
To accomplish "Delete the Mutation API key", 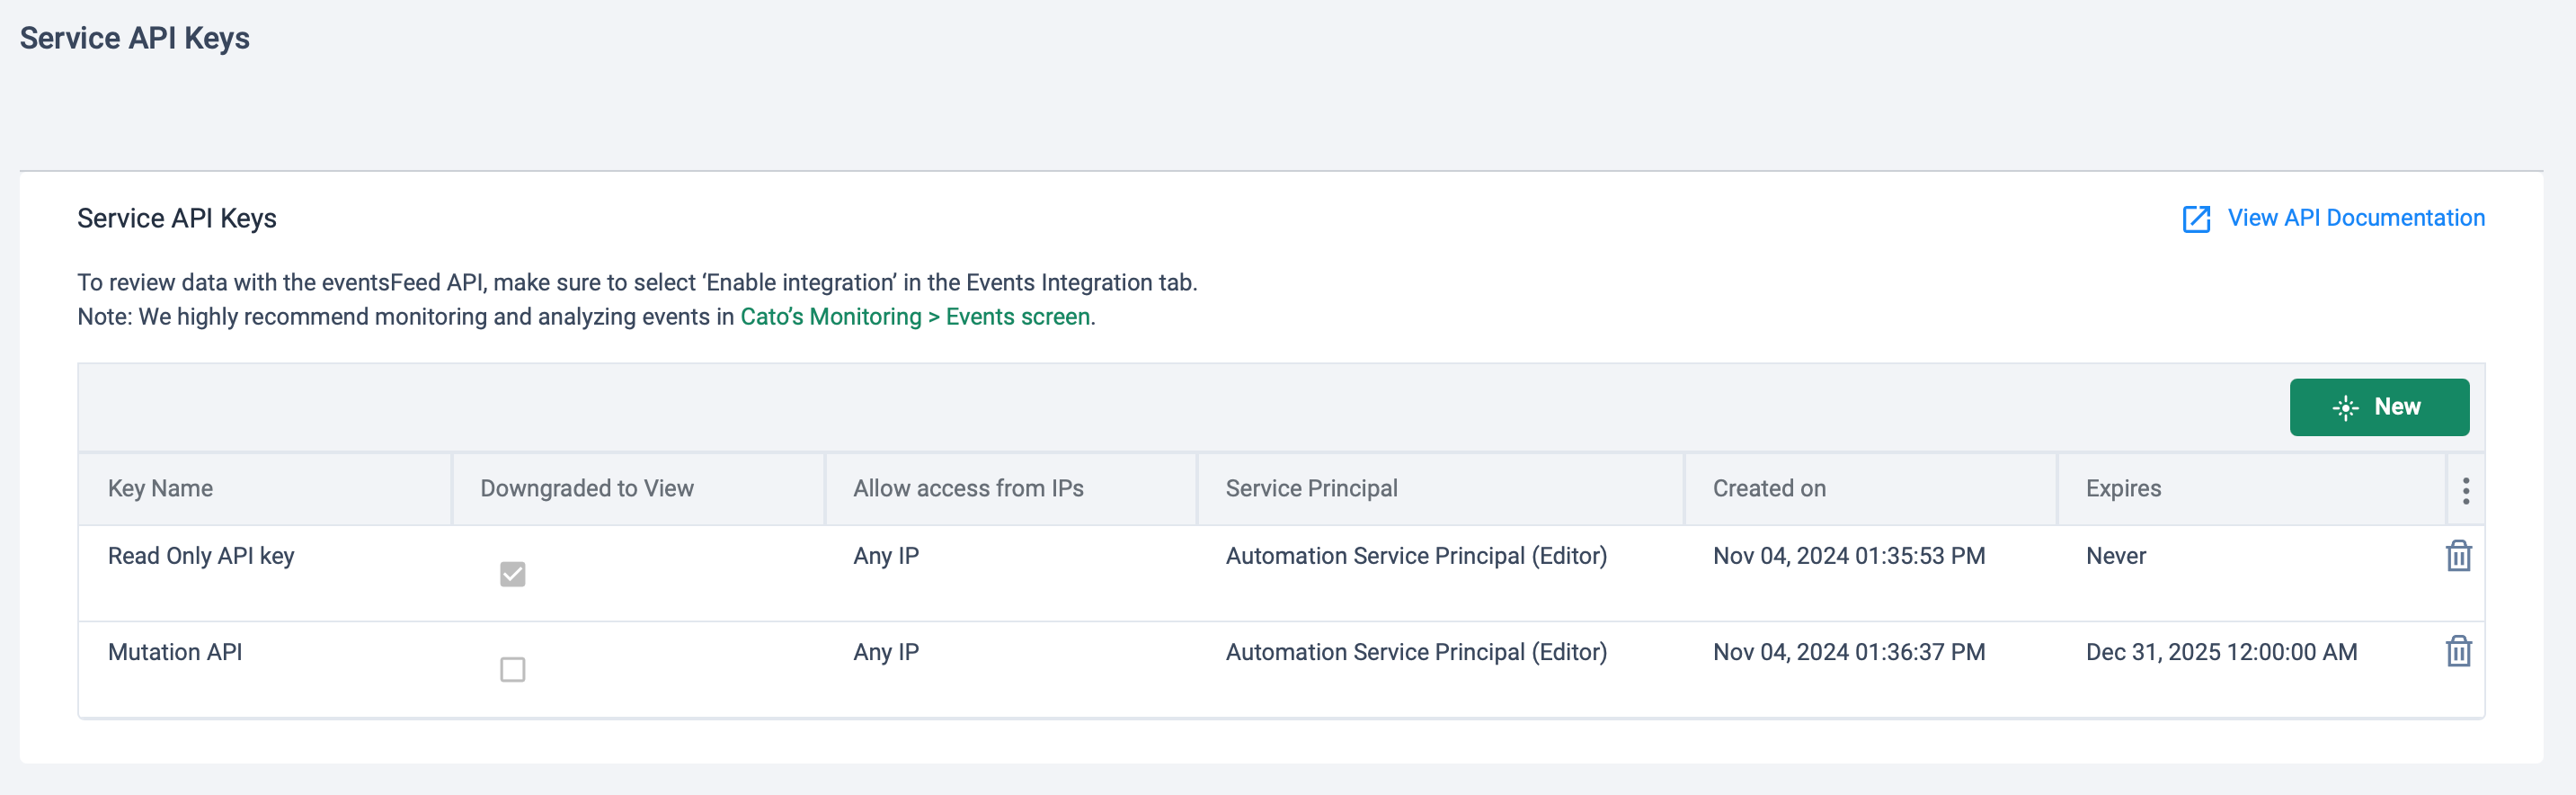I will coord(2458,652).
